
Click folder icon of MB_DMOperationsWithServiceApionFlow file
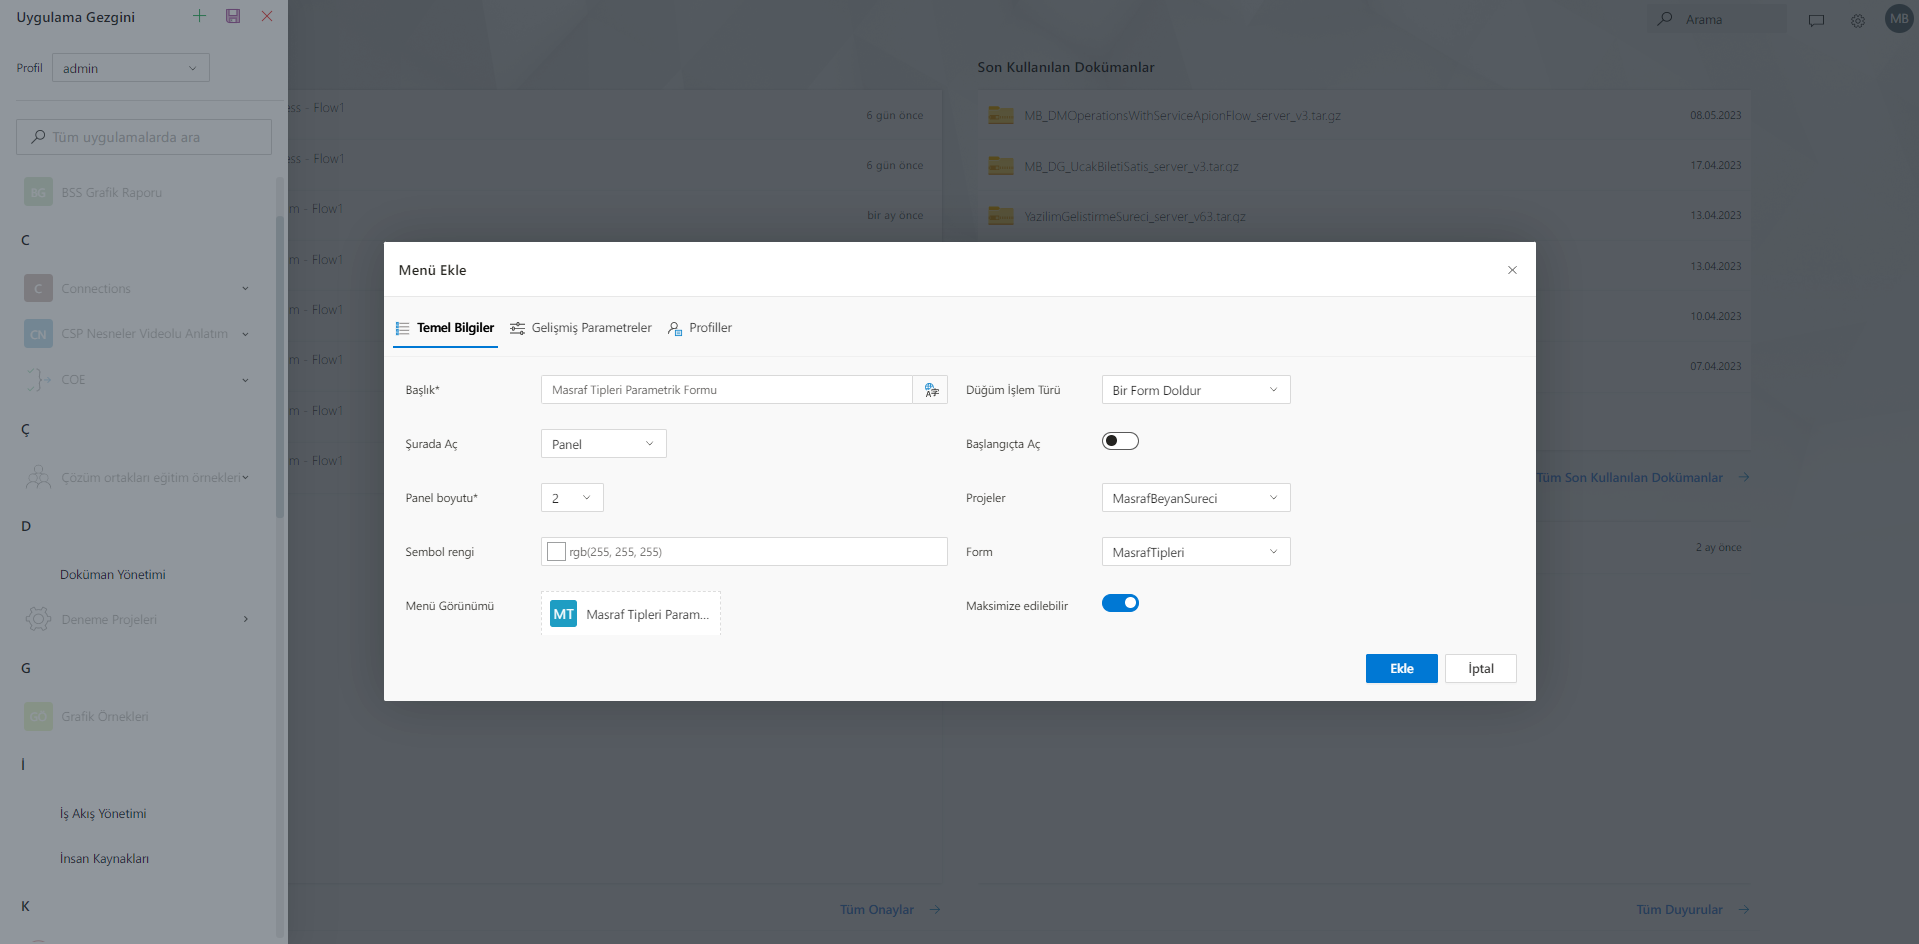(x=1001, y=115)
